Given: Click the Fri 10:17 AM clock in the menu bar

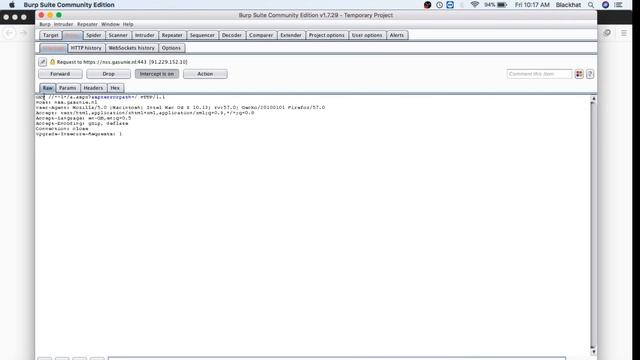Looking at the screenshot, I should (532, 5).
